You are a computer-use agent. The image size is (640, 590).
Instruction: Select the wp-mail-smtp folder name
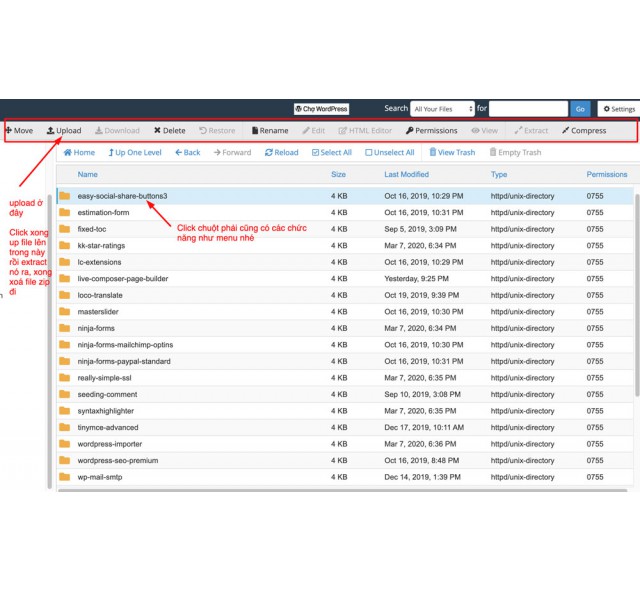coord(100,477)
